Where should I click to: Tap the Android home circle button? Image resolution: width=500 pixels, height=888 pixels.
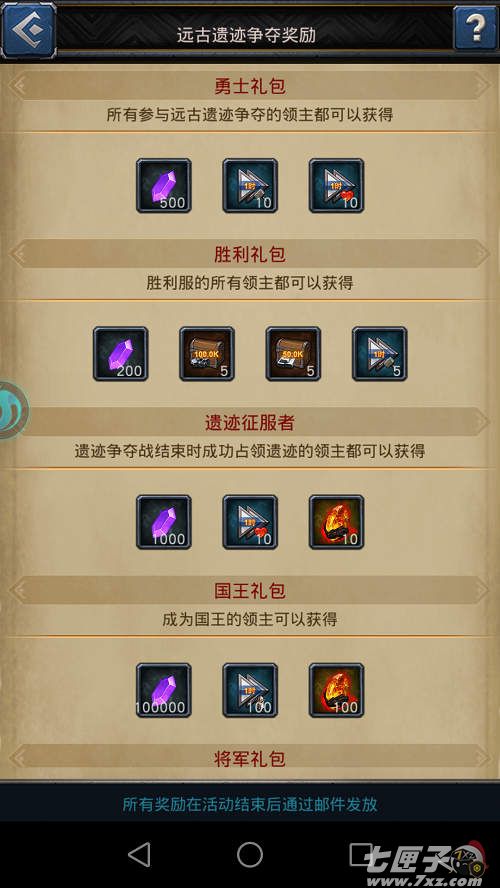250,855
